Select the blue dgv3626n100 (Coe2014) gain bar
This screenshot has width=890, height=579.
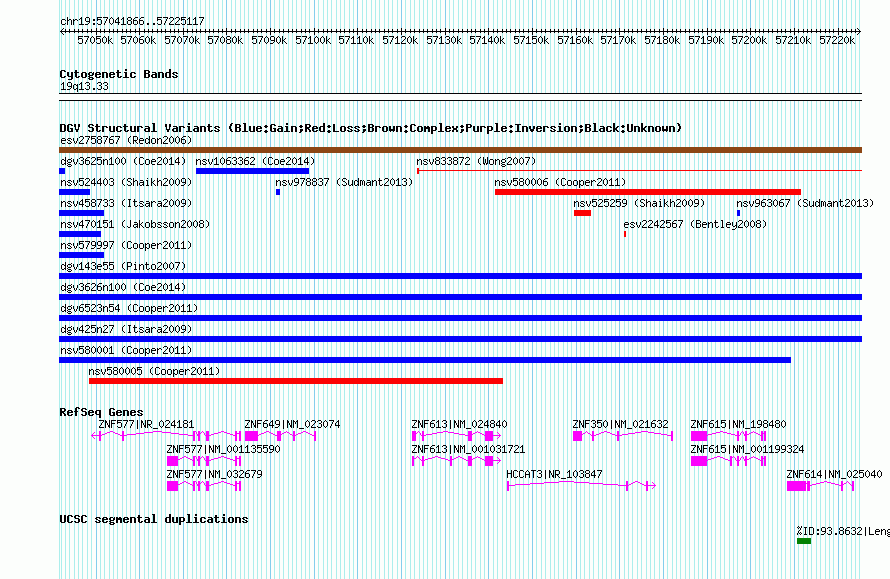[x=460, y=297]
